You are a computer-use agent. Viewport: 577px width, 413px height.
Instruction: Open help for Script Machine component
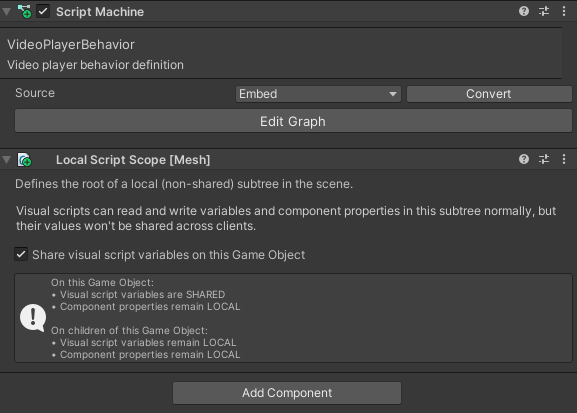click(x=524, y=11)
